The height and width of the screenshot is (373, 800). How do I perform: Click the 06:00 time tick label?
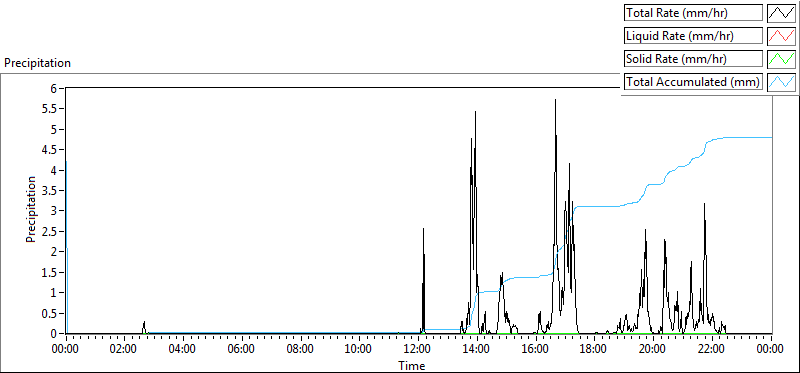[x=241, y=350]
